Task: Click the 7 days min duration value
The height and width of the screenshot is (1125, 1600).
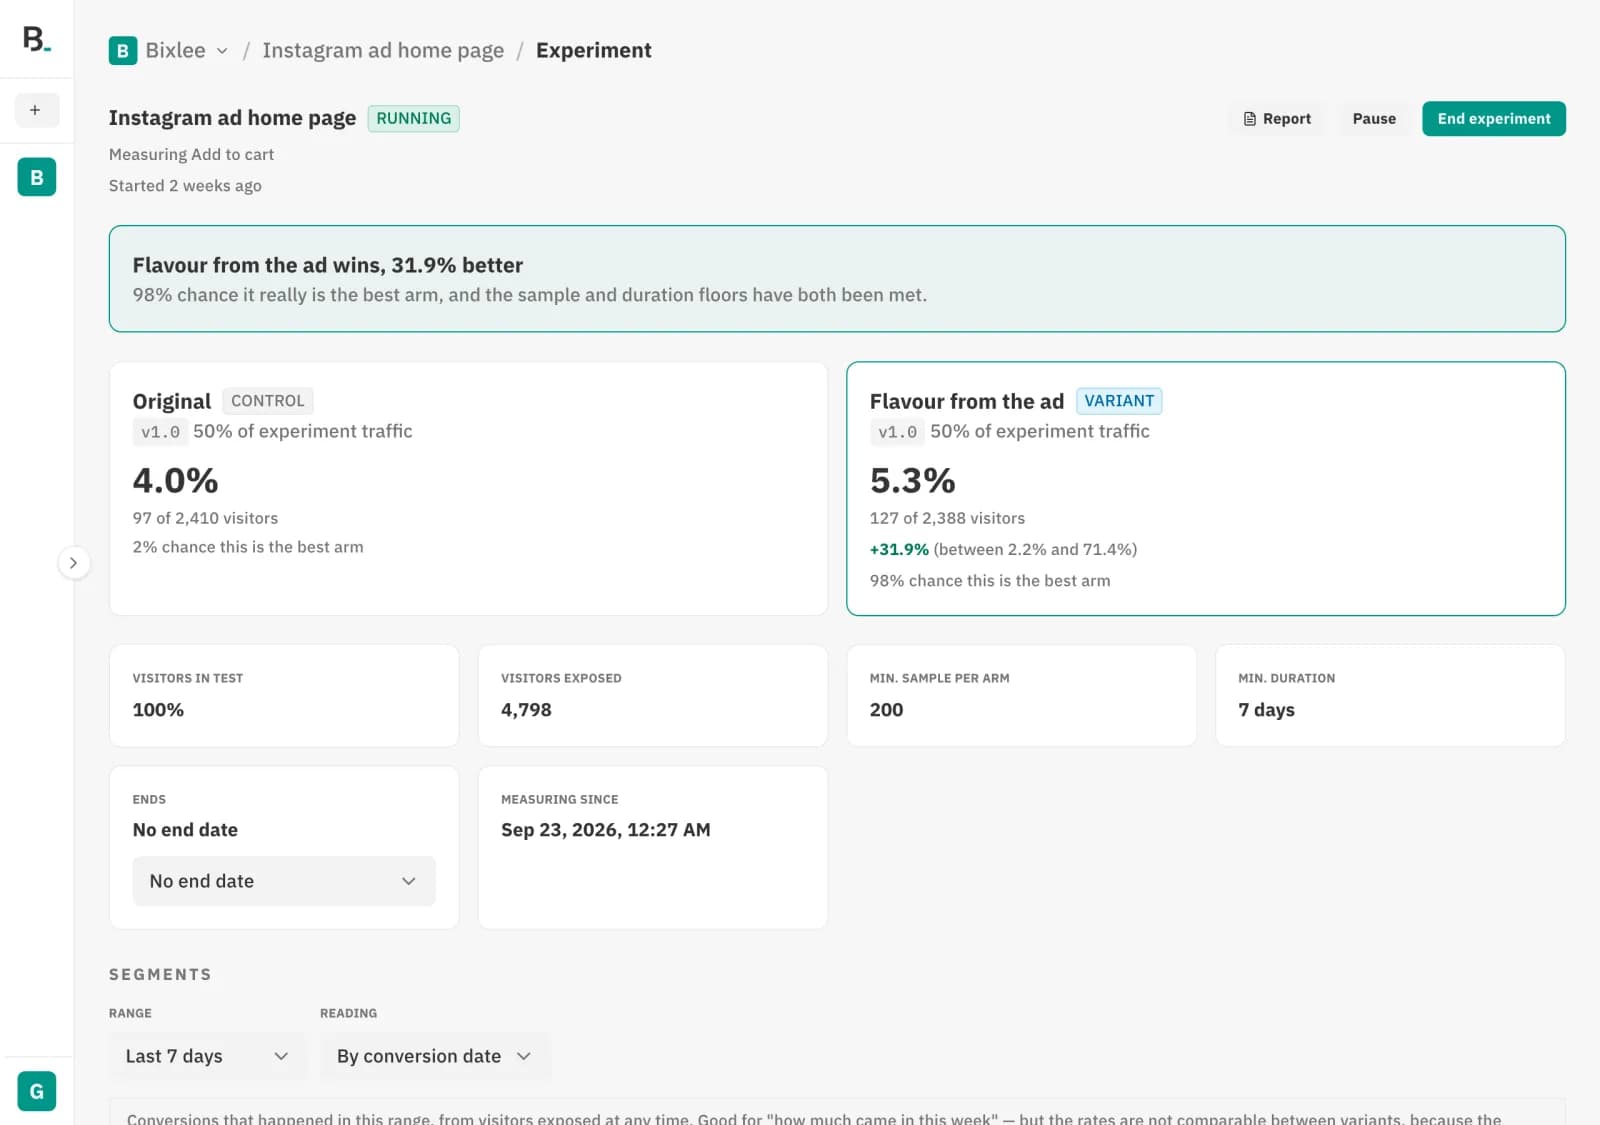Action: pyautogui.click(x=1266, y=710)
